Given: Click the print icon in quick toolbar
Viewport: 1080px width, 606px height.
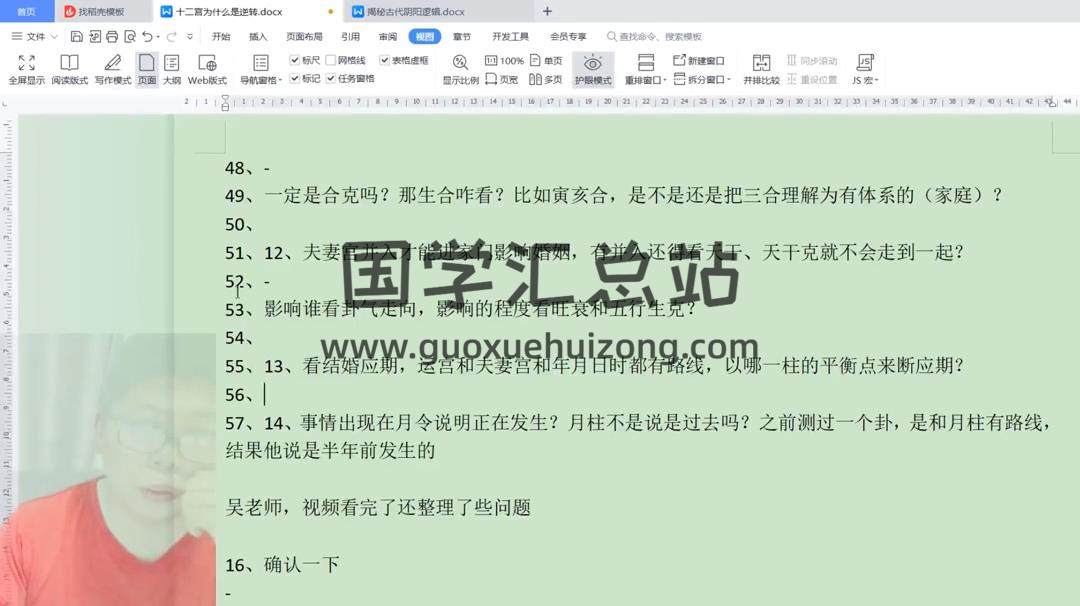Looking at the screenshot, I should [112, 36].
